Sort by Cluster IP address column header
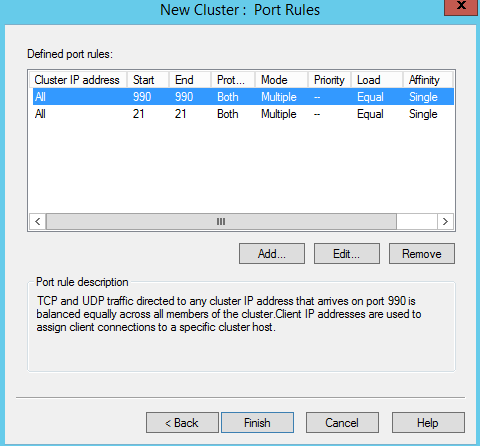This screenshot has height=446, width=480. (x=78, y=80)
